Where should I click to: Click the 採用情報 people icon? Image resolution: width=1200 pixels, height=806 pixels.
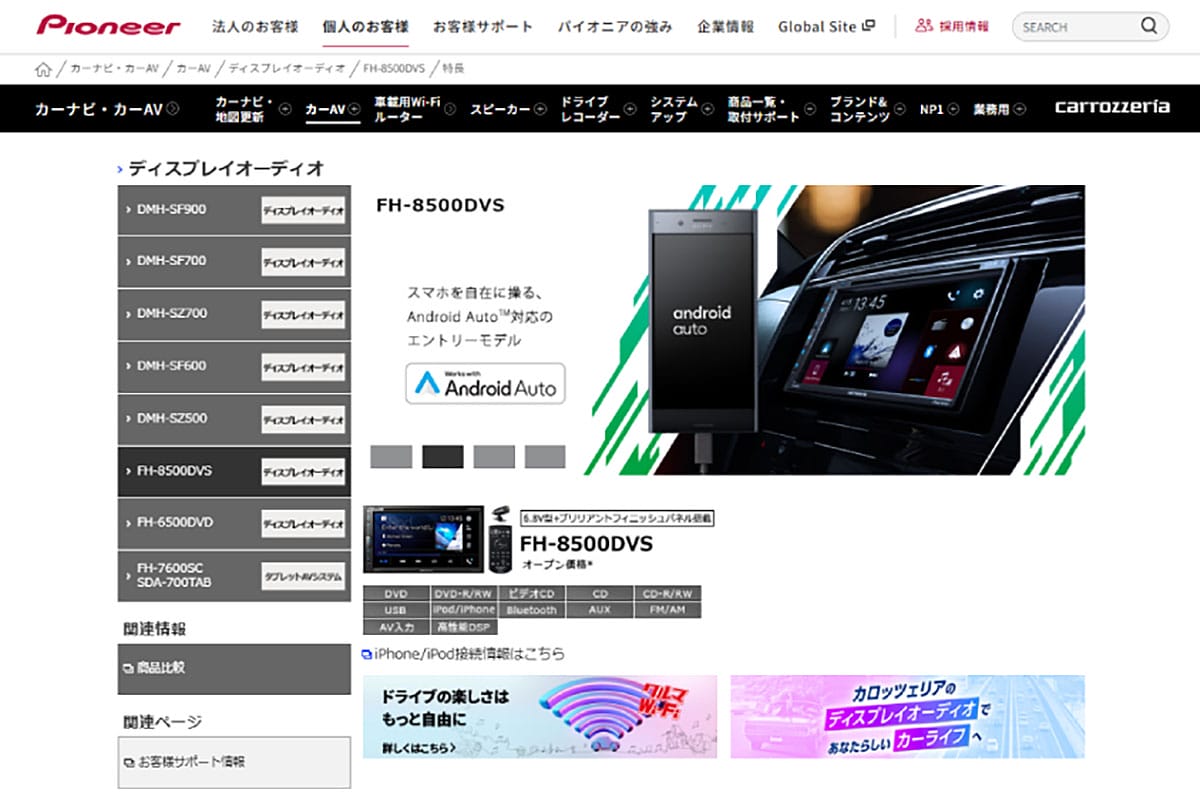point(924,26)
